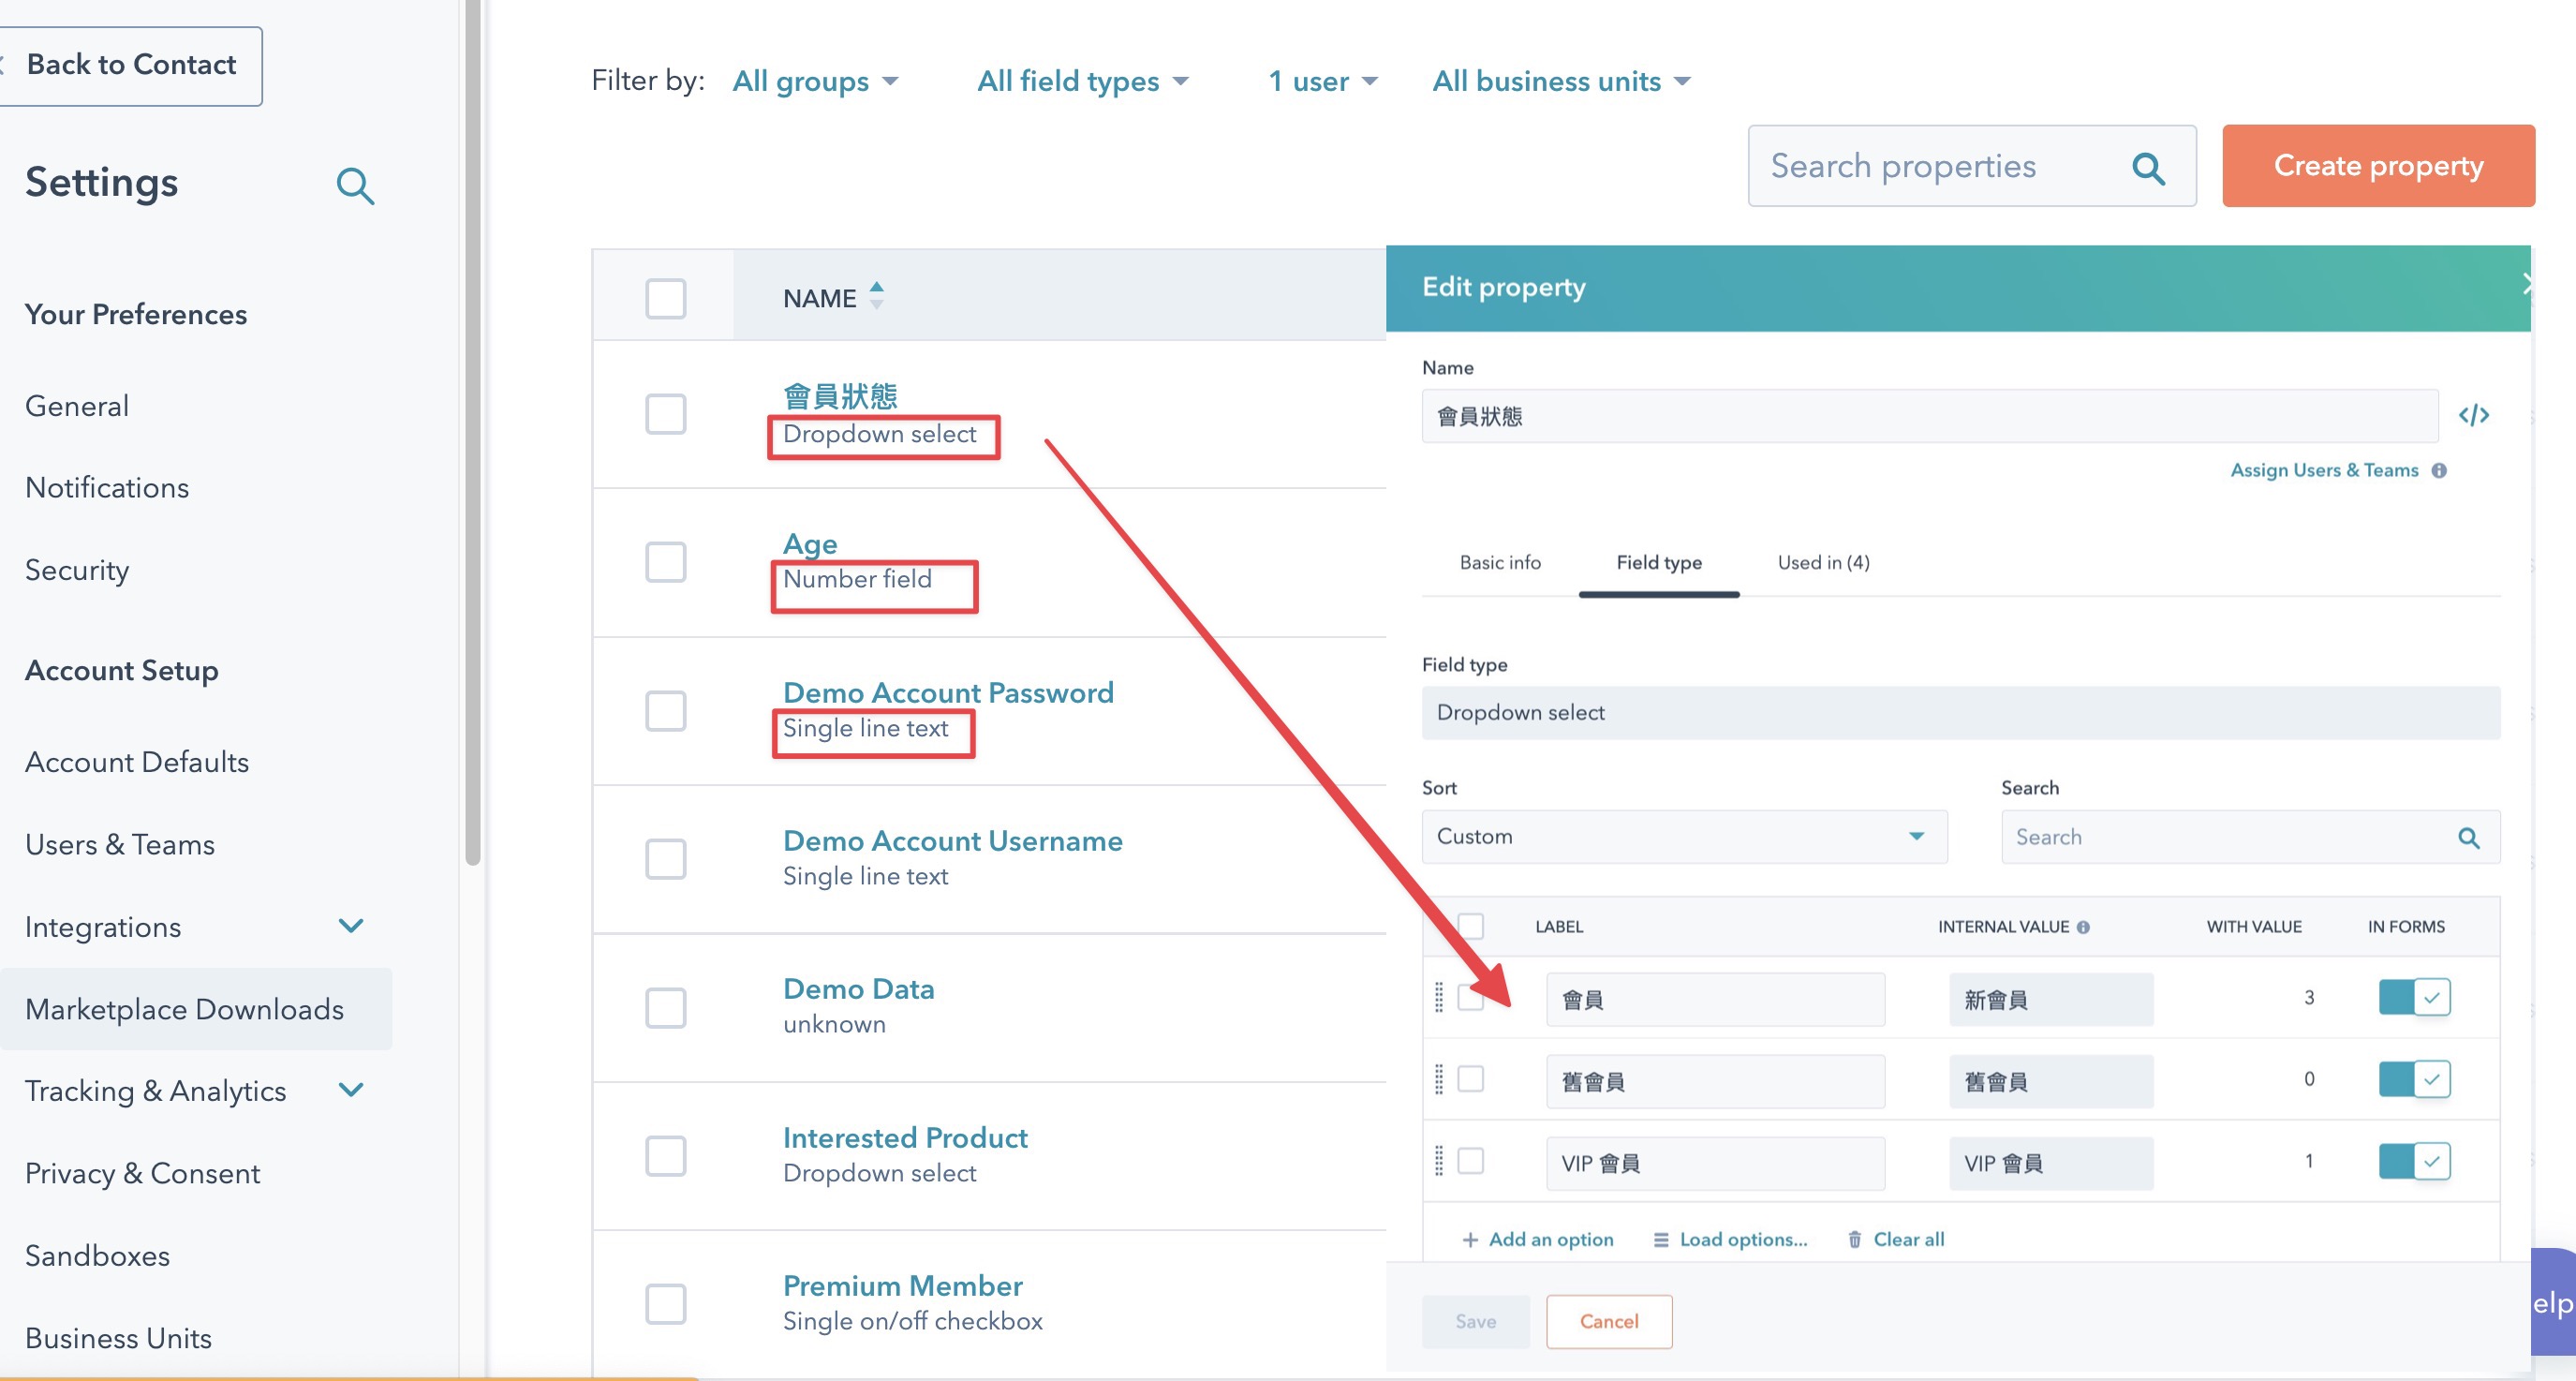Click drag handle for 舊會員 option row

point(1439,1079)
